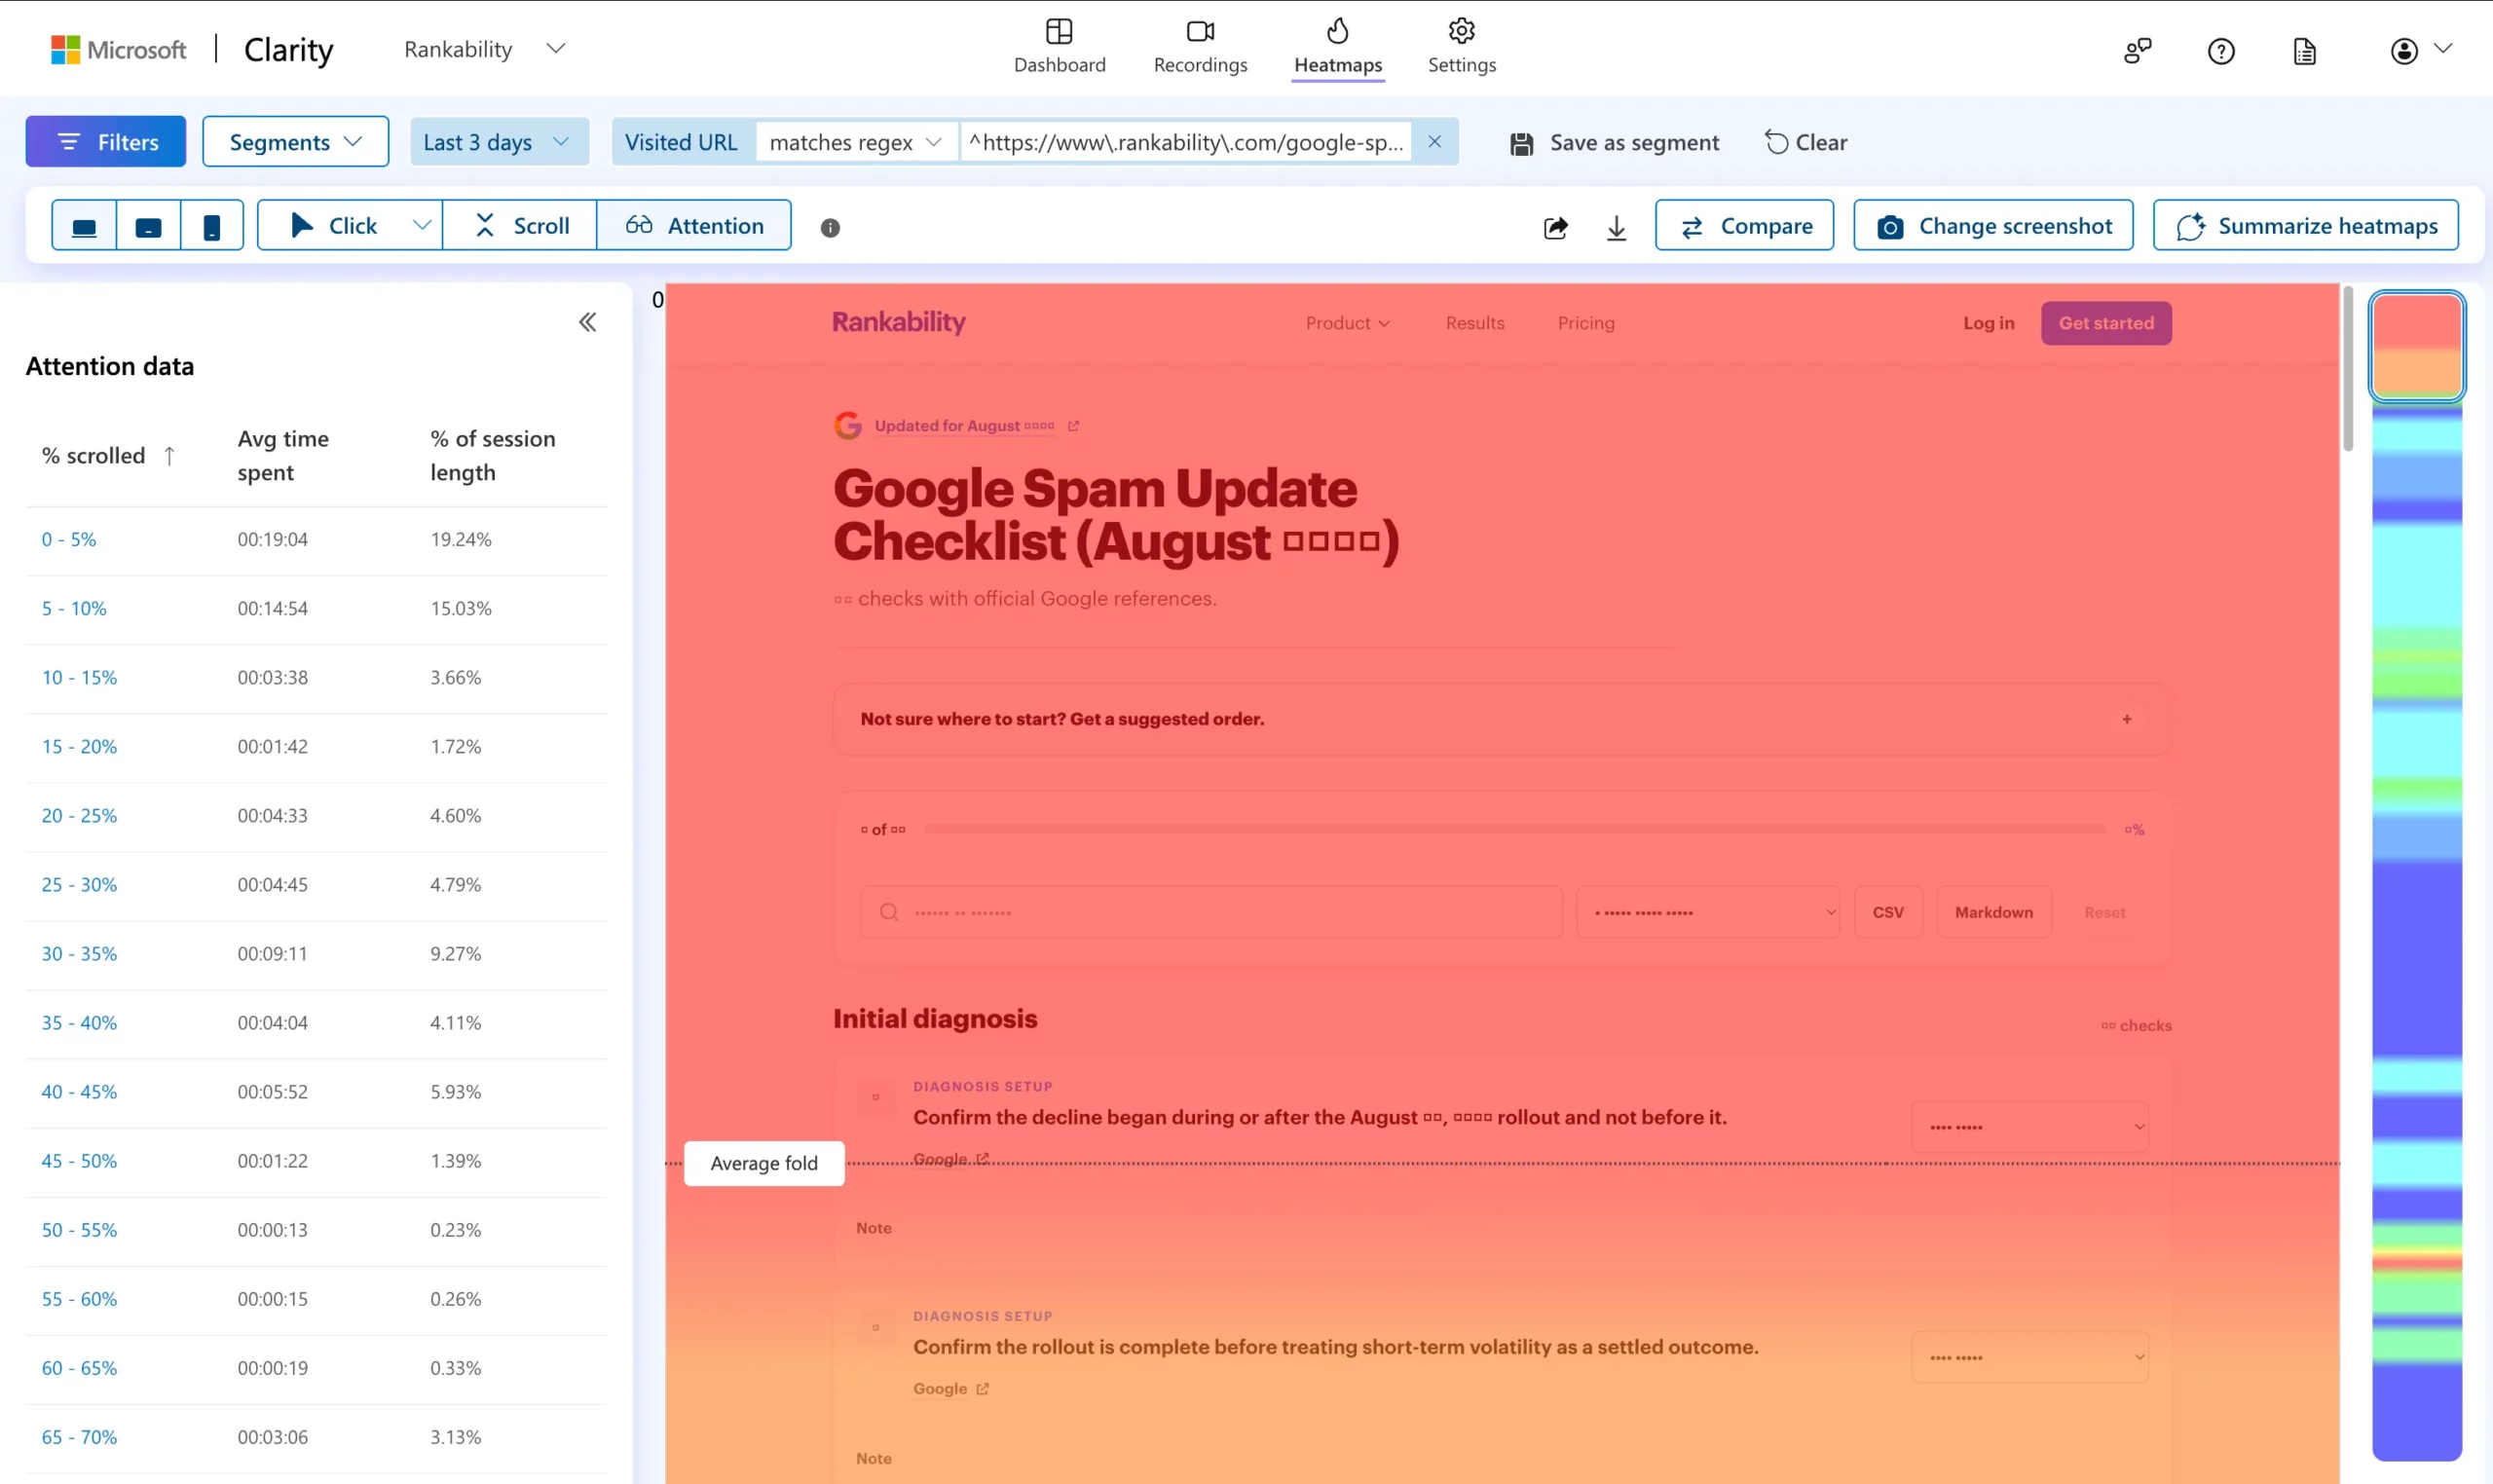Open the Click type dropdown arrow

click(x=422, y=226)
